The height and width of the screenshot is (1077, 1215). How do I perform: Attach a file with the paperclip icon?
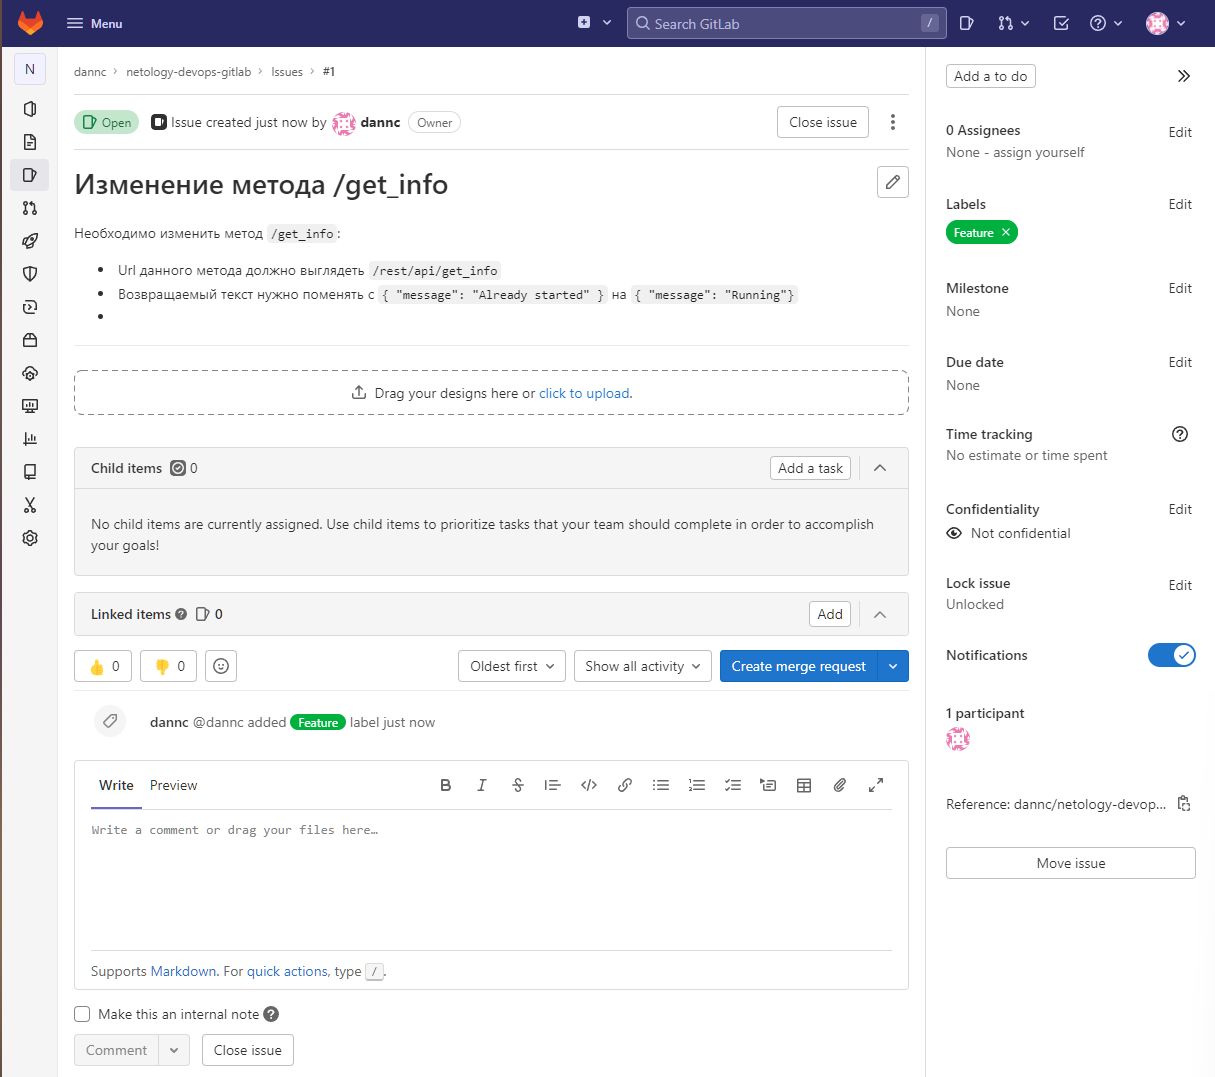[839, 785]
